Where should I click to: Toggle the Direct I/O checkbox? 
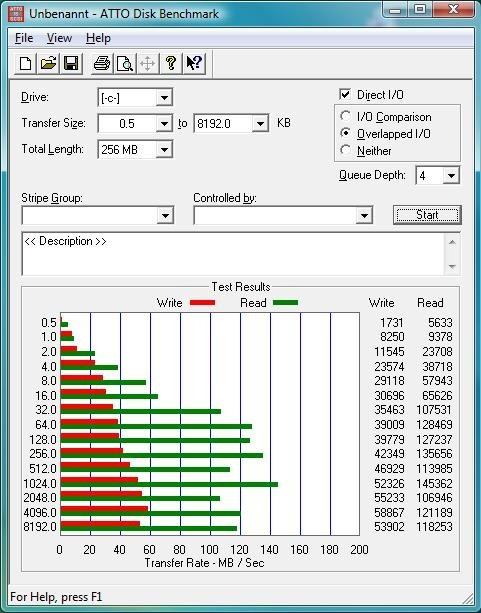click(345, 94)
